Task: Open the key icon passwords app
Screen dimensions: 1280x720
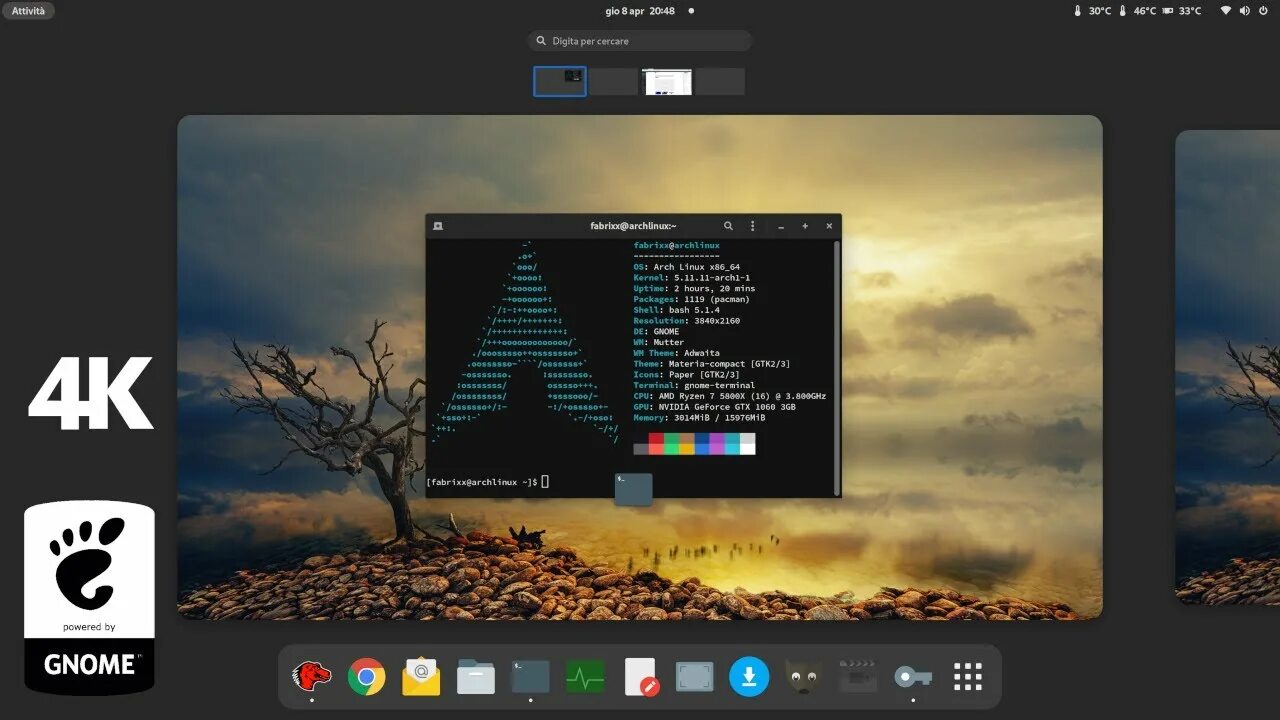Action: [913, 677]
